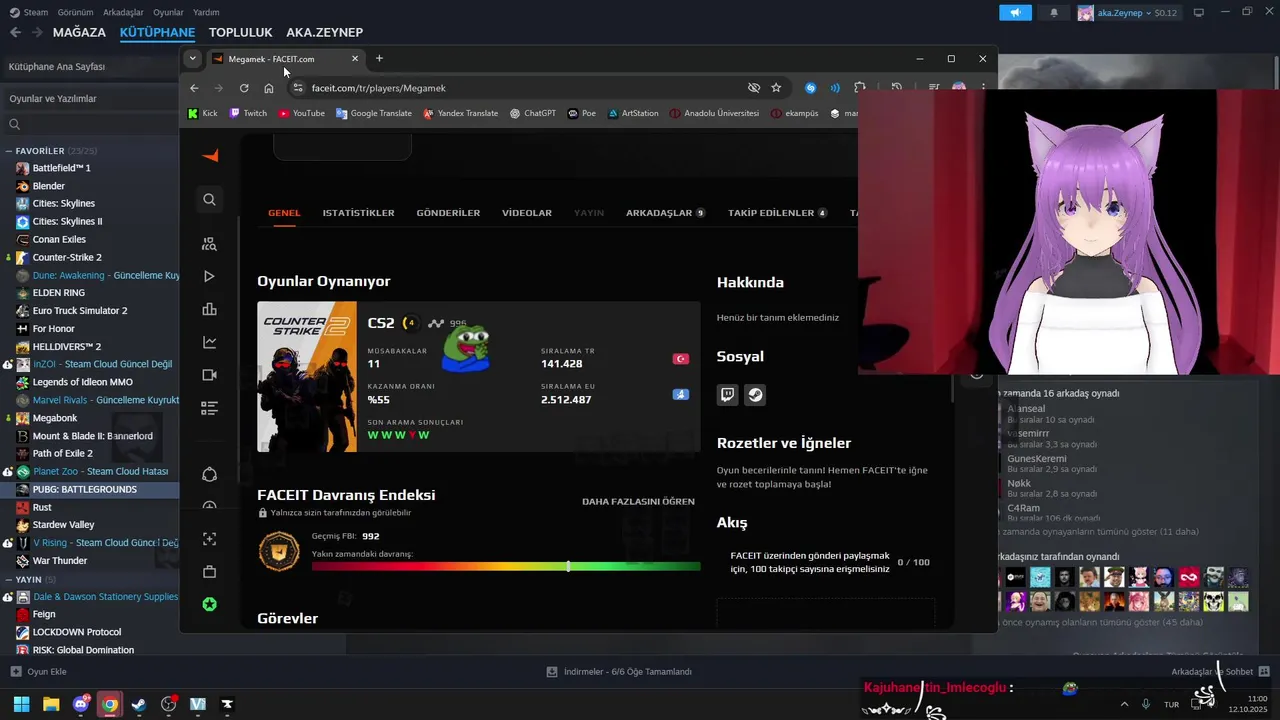
Task: Click the Steam library search field
Action: pos(90,124)
